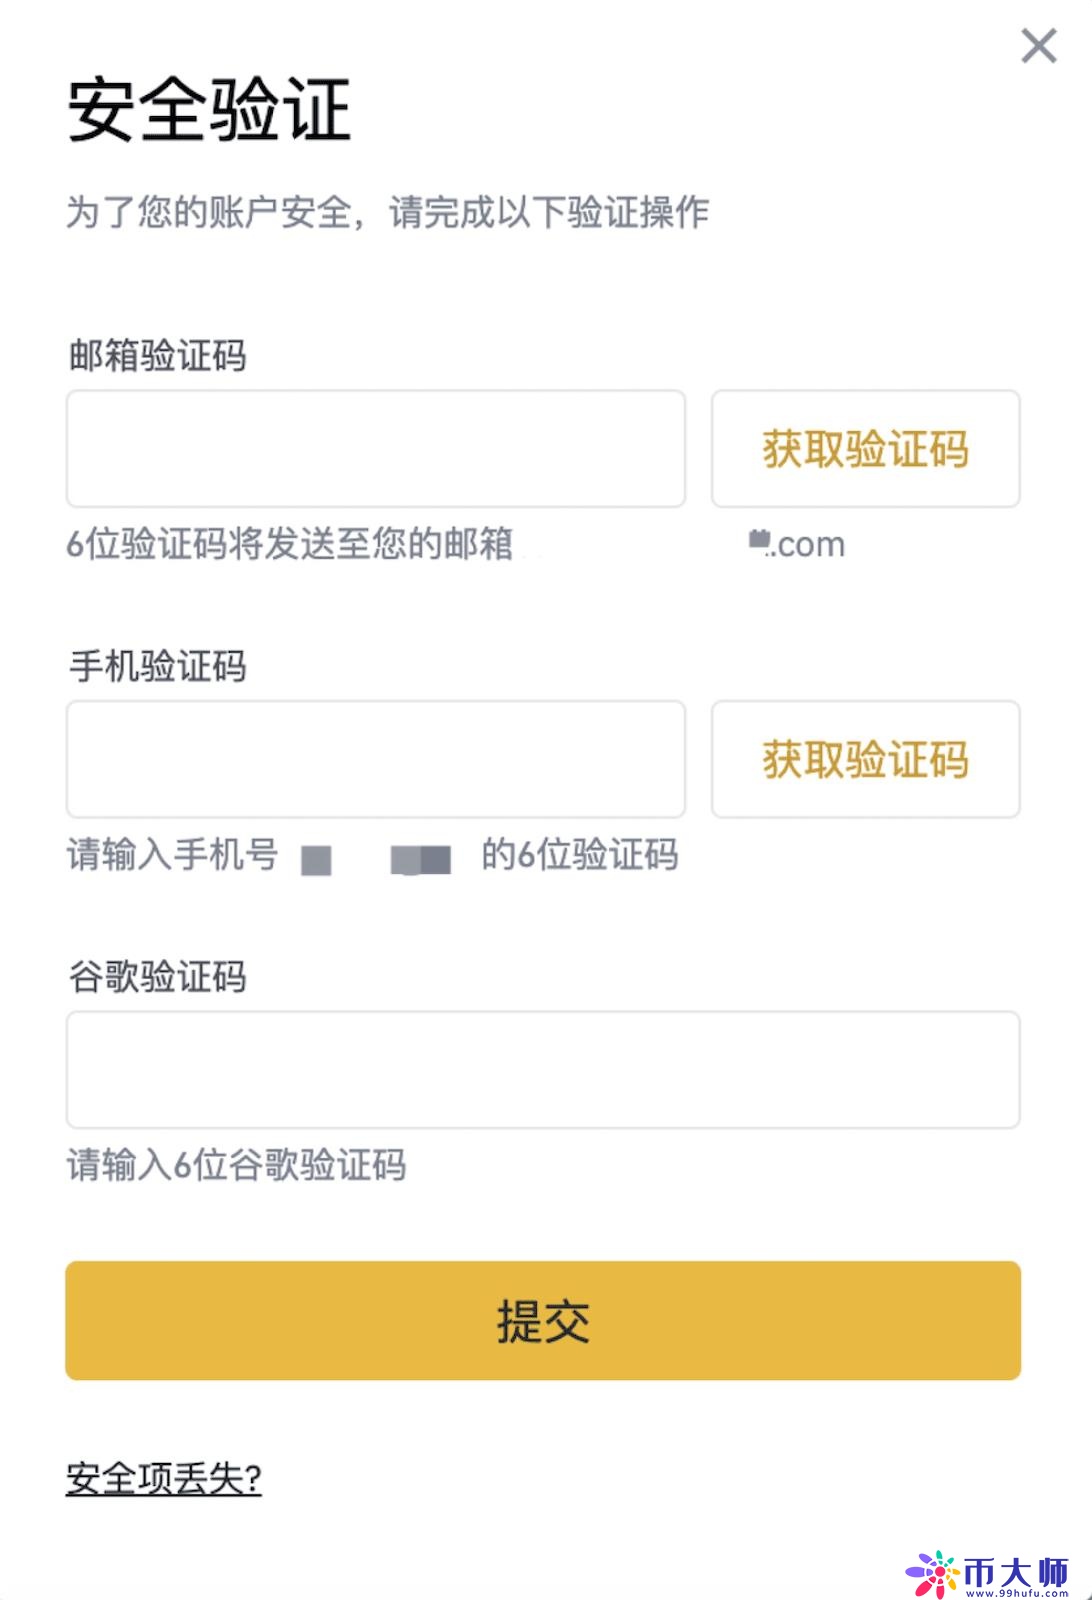This screenshot has height=1600, width=1092.
Task: Click the 邮箱验证码 input field
Action: point(375,449)
